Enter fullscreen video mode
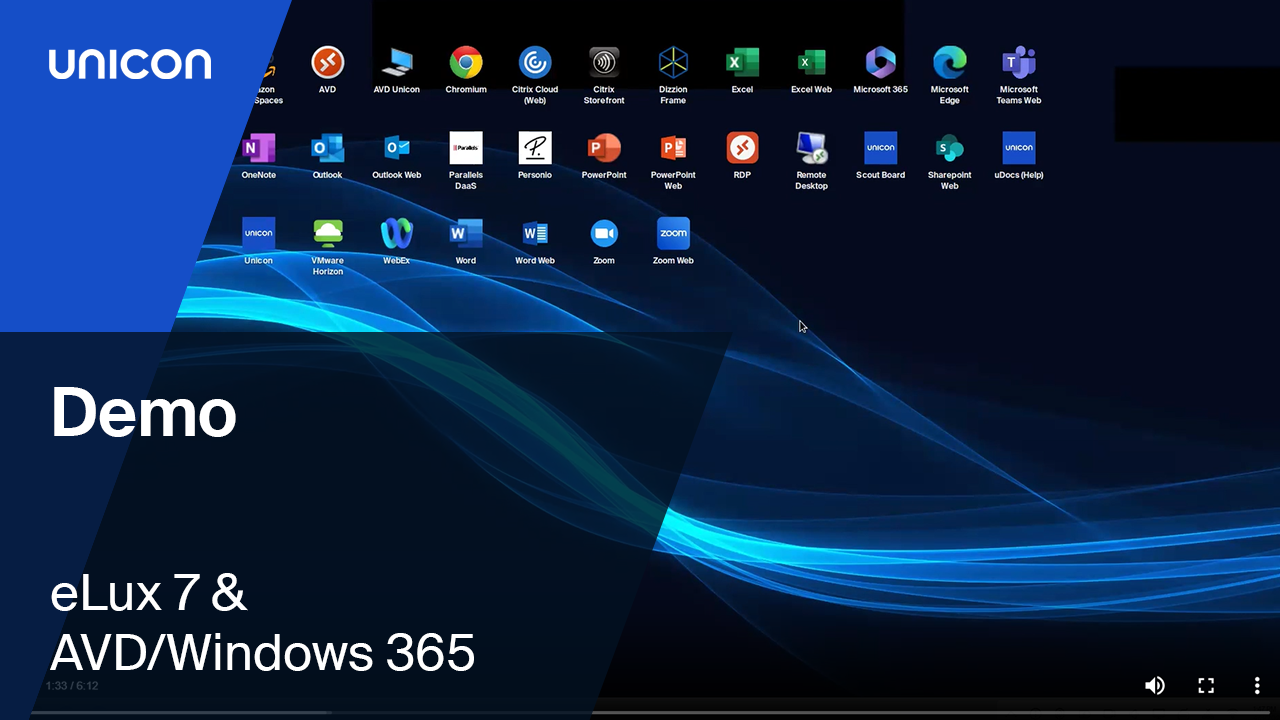 click(1206, 685)
